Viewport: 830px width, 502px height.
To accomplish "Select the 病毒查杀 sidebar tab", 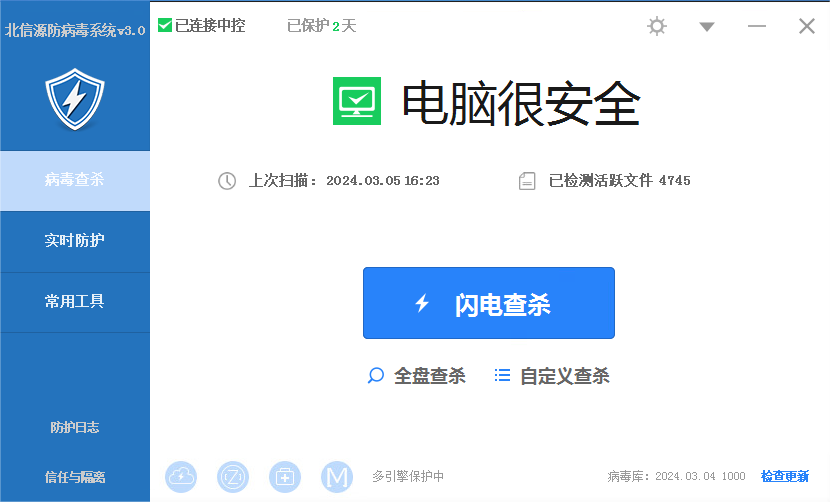I will point(74,181).
